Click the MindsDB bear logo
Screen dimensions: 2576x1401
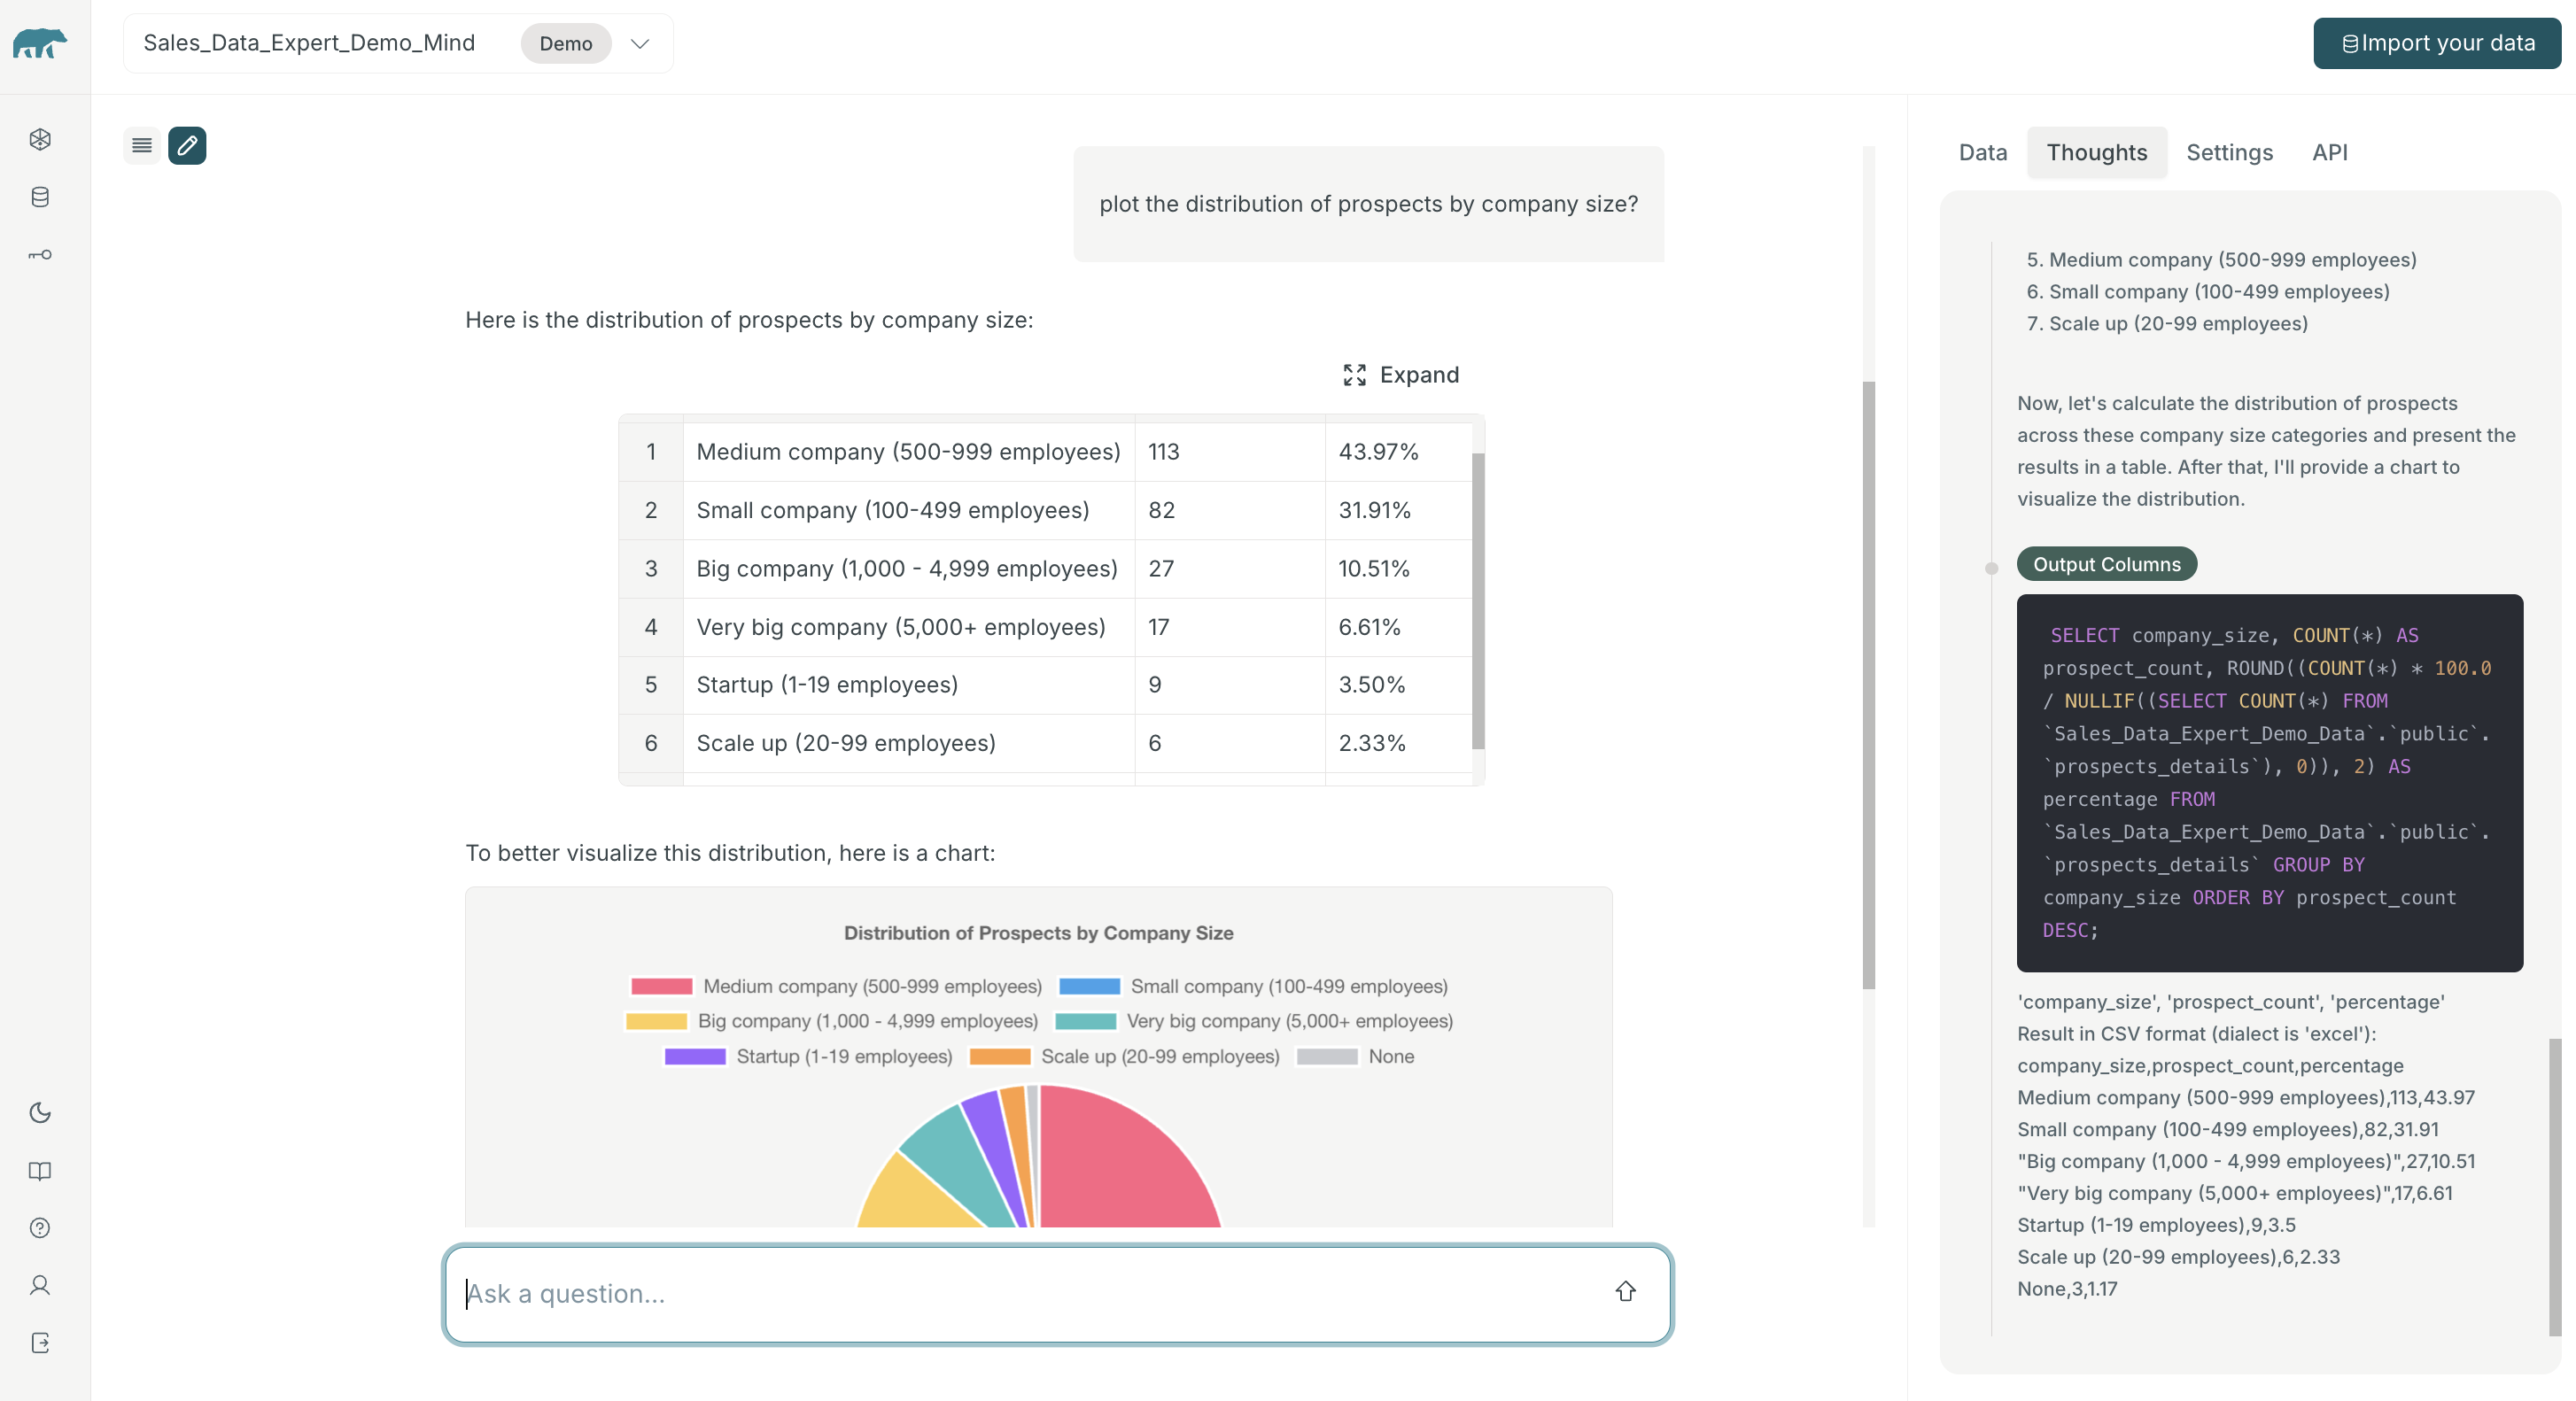point(40,44)
